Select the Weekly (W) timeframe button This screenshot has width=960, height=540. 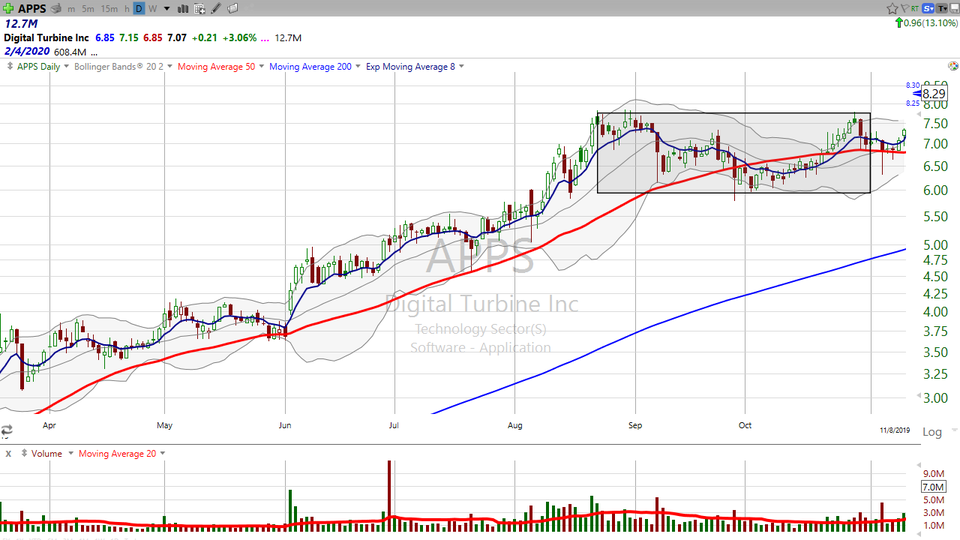[x=152, y=9]
